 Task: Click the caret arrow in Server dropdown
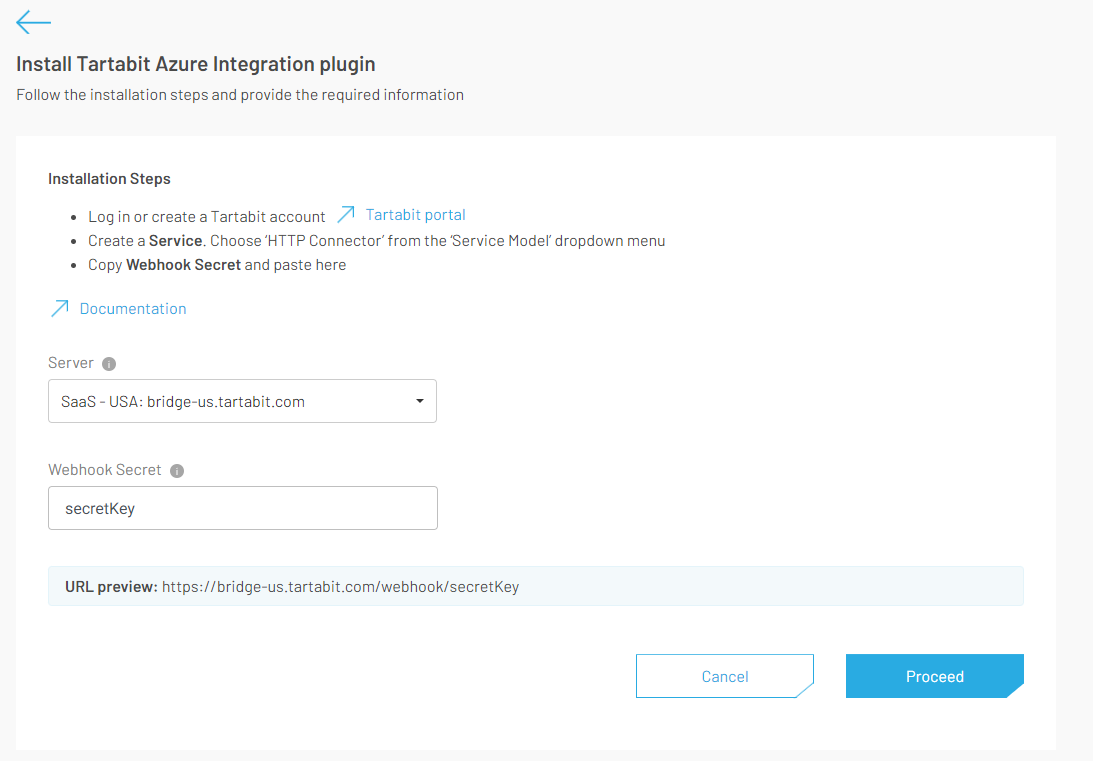pyautogui.click(x=419, y=401)
